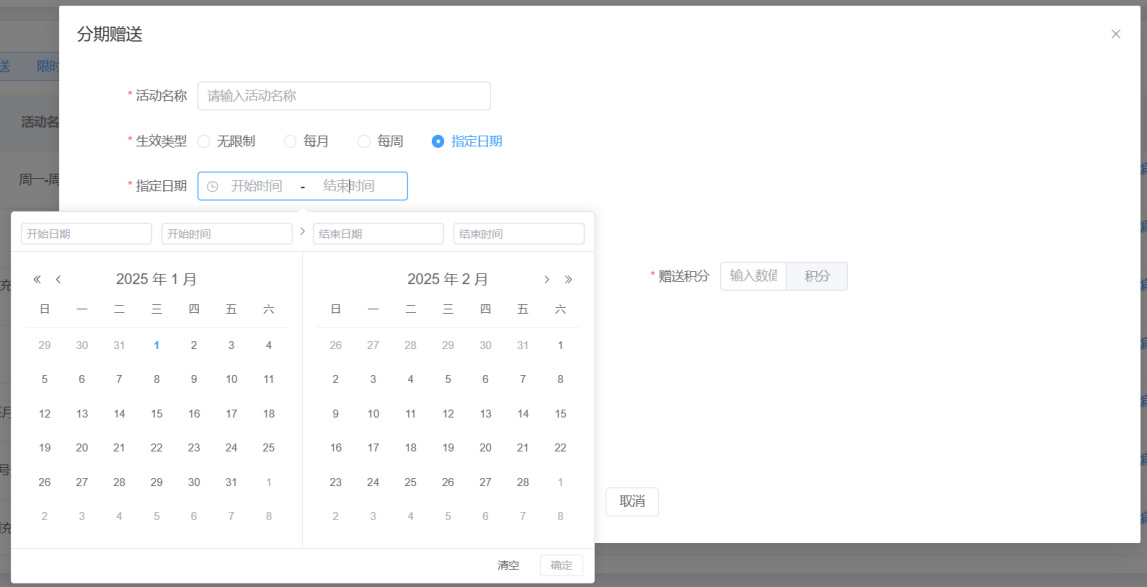Click the 积分 unit addon
Screen dimensions: 1147x587
coord(817,276)
